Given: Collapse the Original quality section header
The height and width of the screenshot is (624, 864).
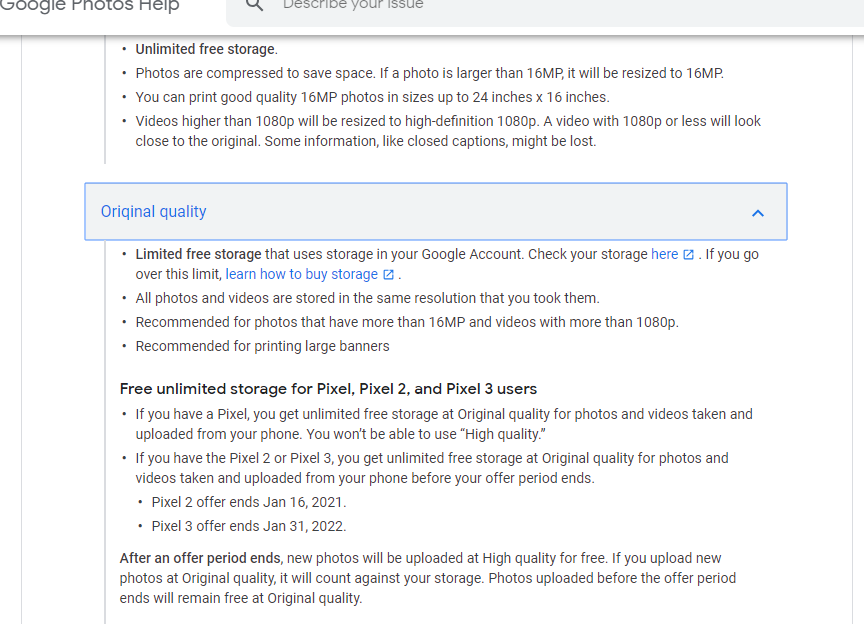Looking at the screenshot, I should (436, 212).
